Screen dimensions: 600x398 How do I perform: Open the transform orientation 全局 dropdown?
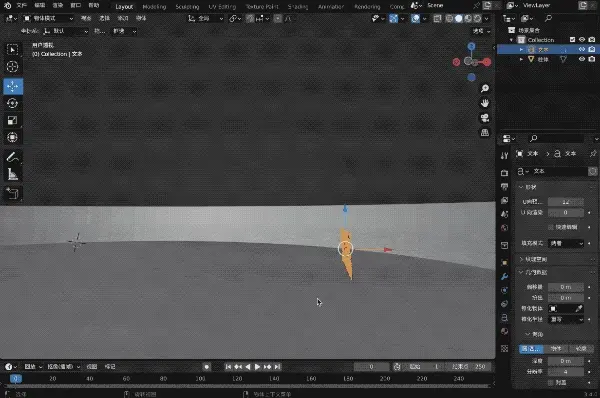click(205, 18)
